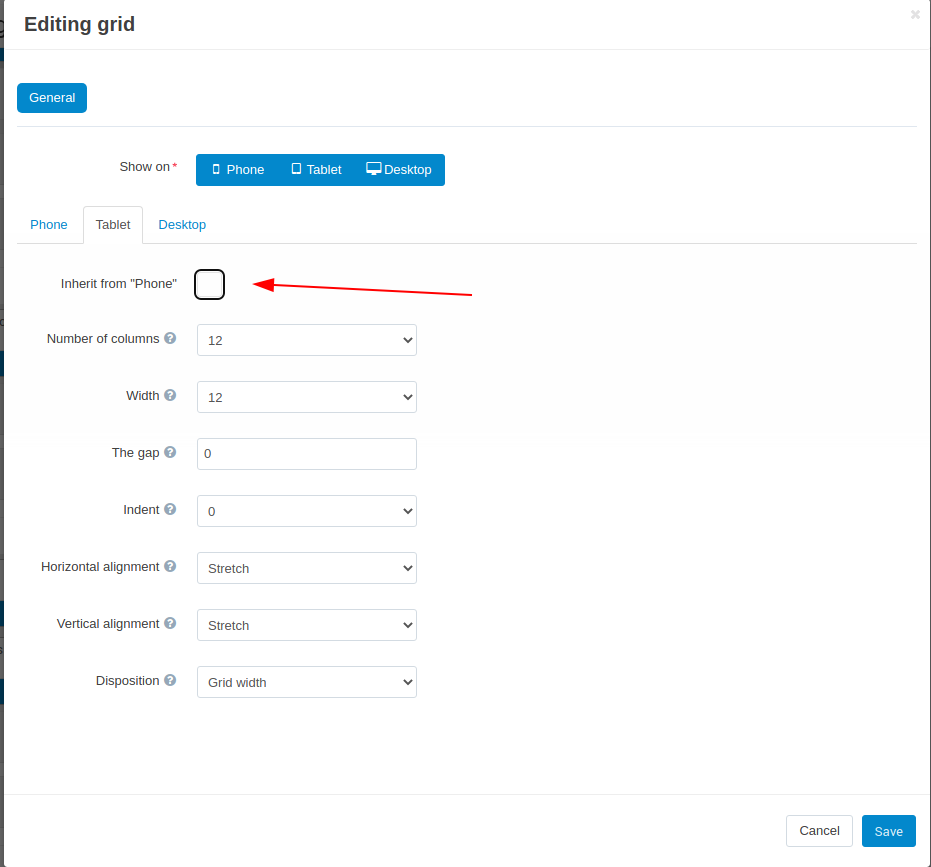
Task: Switch to the Phone settings tab
Action: pos(49,225)
